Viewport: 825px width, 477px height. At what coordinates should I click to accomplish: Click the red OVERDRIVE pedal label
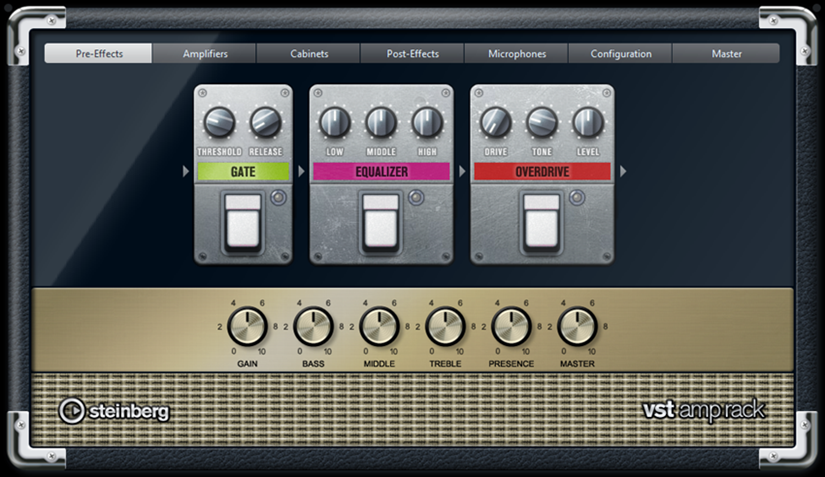point(542,171)
